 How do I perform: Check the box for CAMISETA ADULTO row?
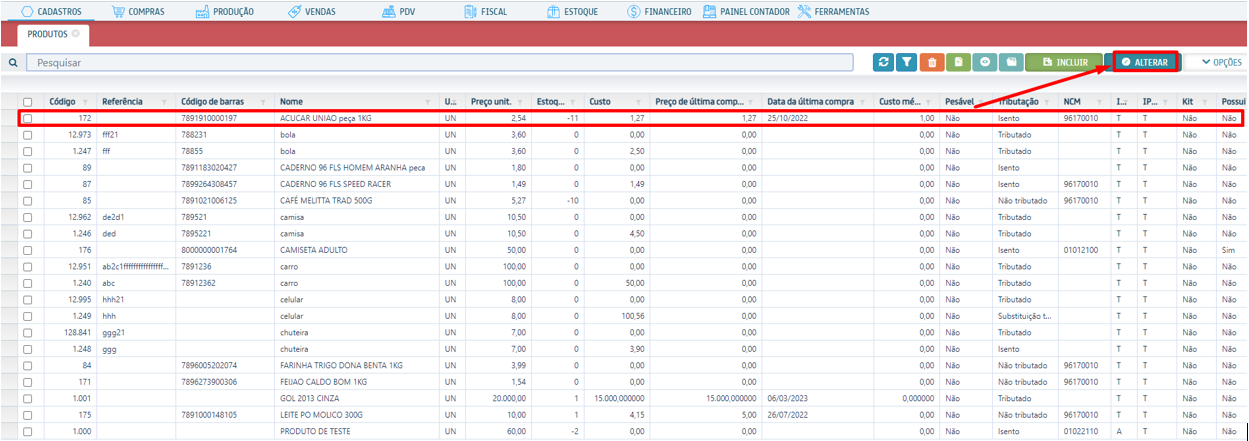coord(28,250)
